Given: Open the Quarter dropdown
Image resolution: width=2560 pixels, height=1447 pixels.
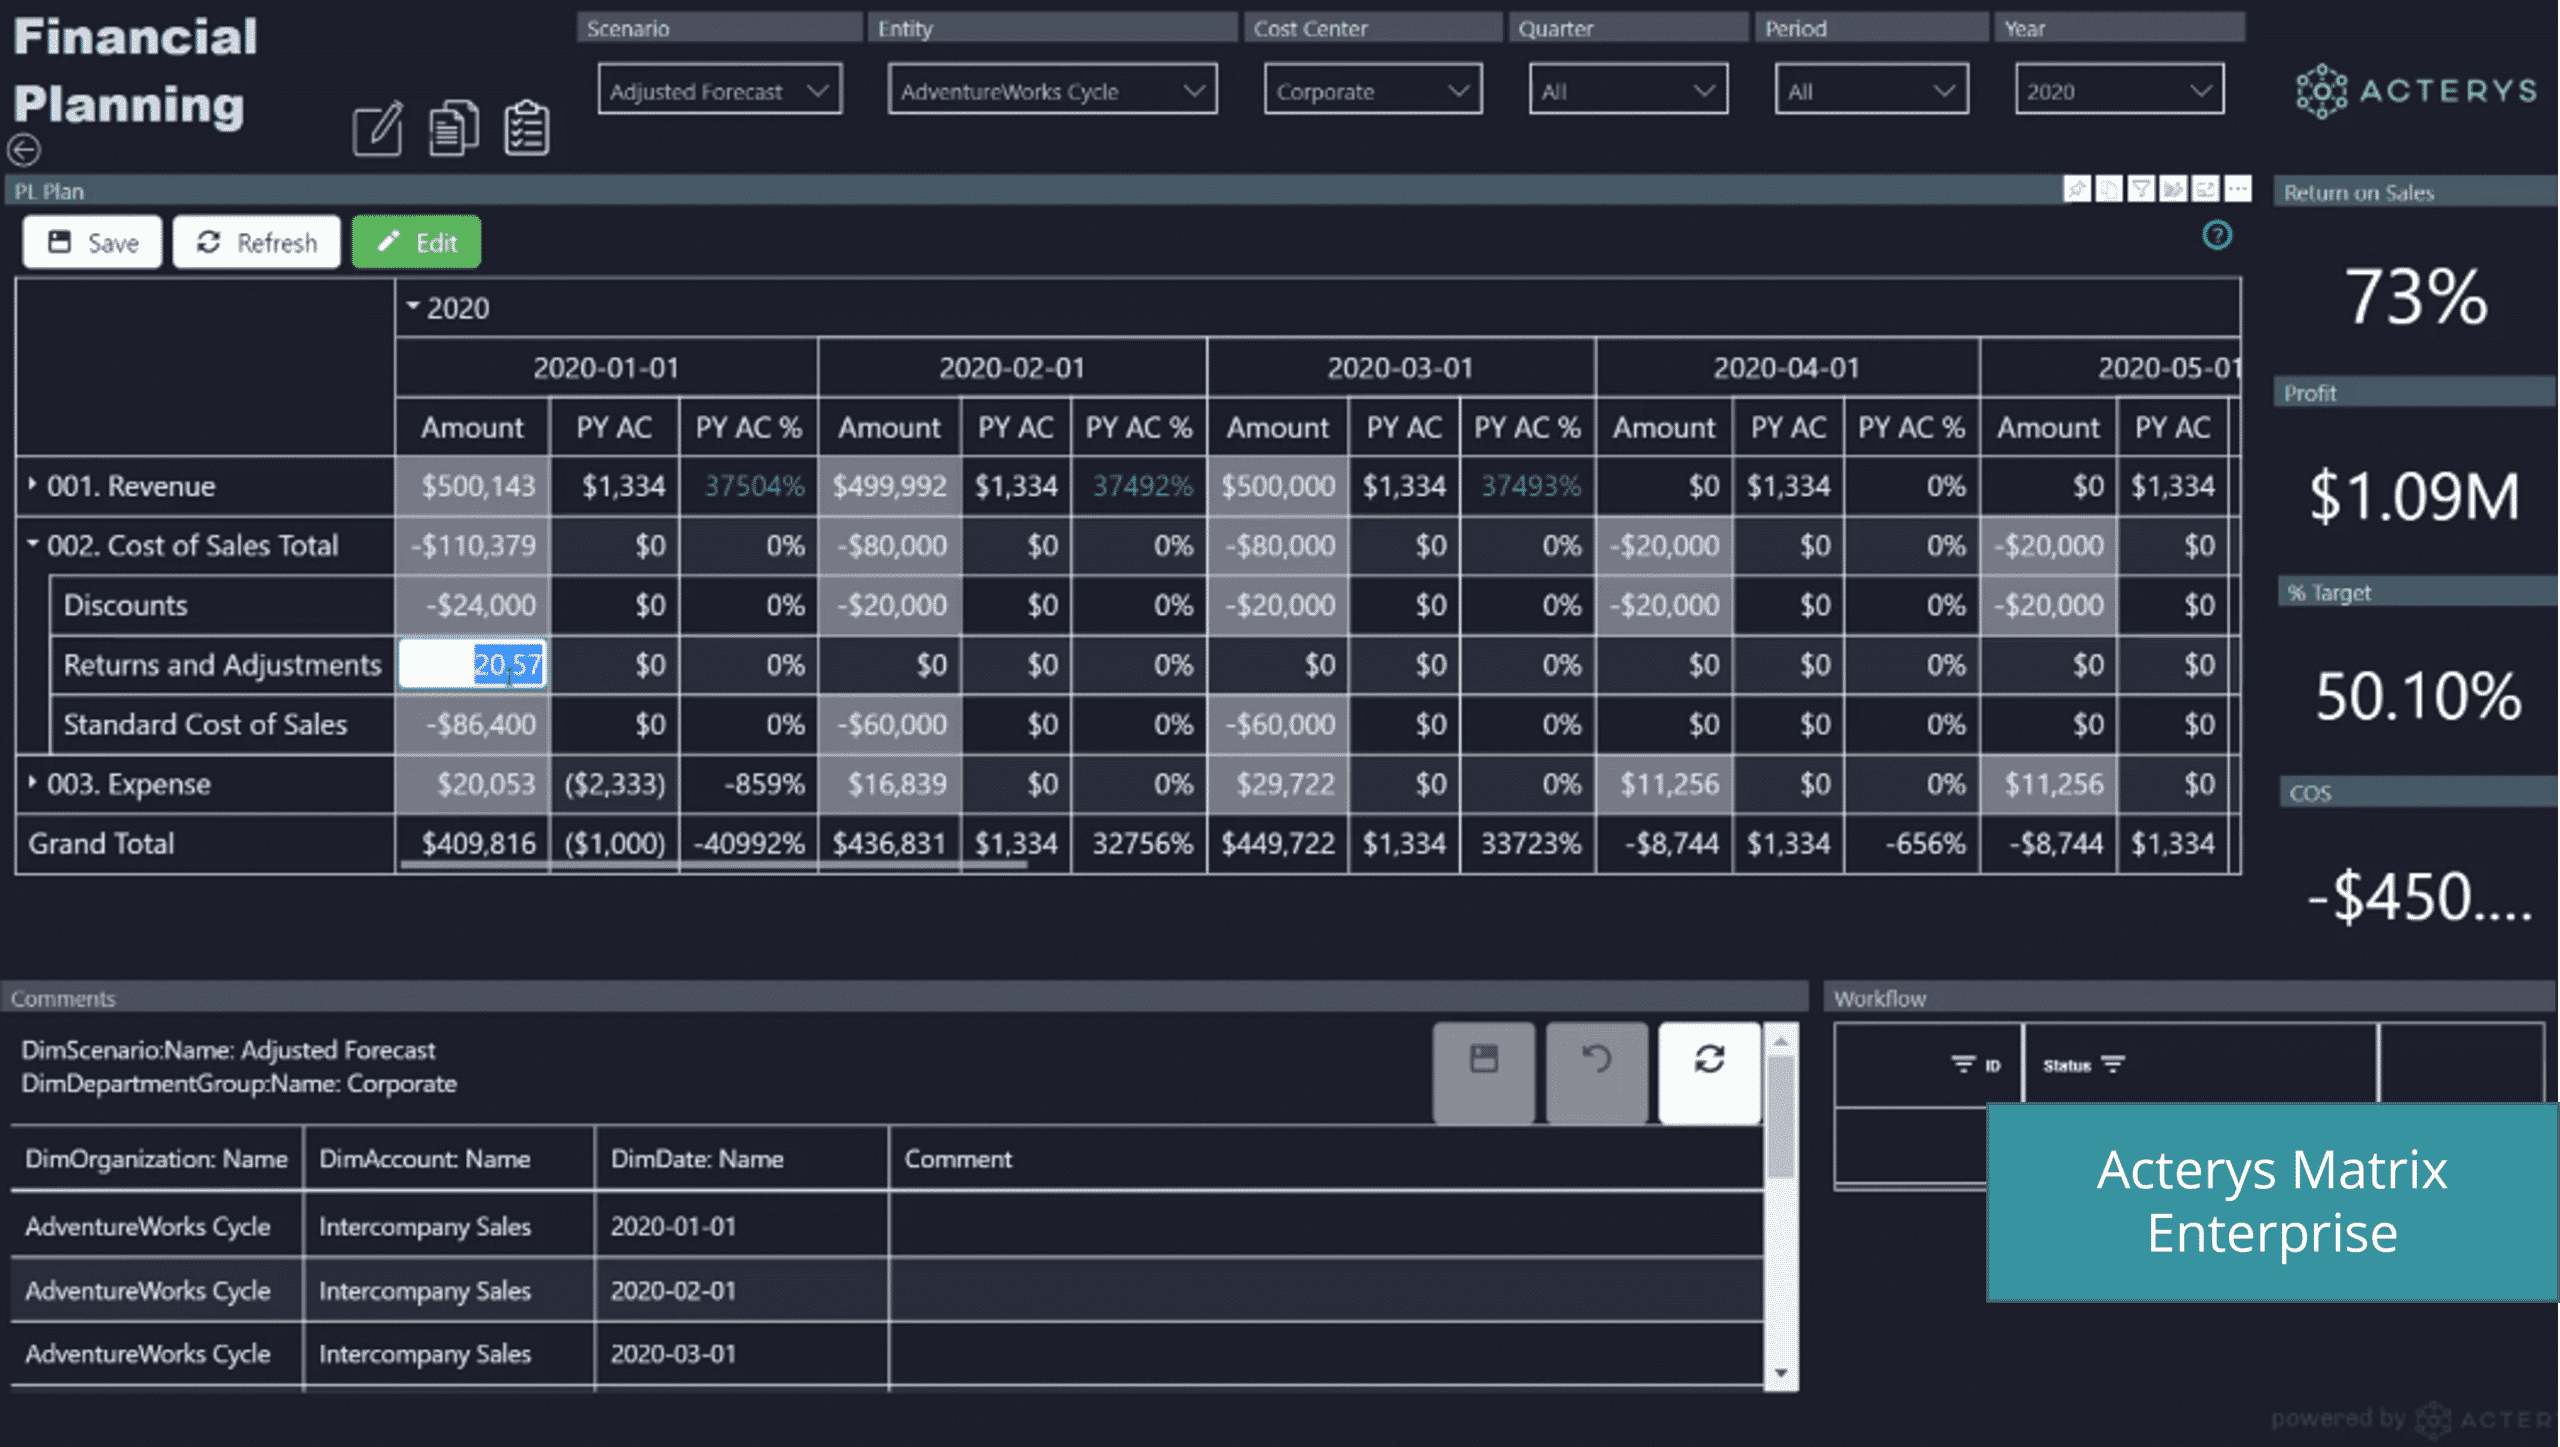Looking at the screenshot, I should click(1628, 90).
